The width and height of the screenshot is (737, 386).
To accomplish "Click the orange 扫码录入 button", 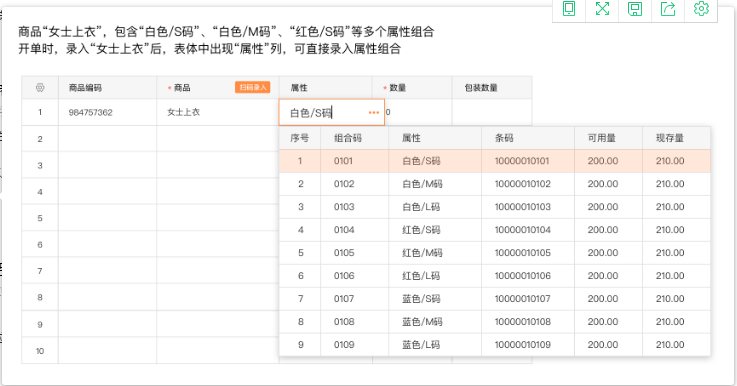I will click(253, 87).
